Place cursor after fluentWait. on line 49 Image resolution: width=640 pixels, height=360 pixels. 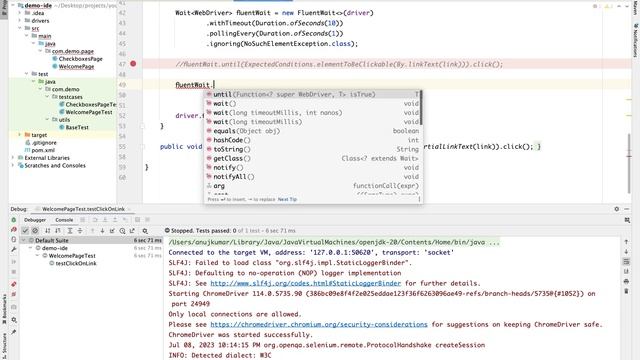pyautogui.click(x=214, y=85)
